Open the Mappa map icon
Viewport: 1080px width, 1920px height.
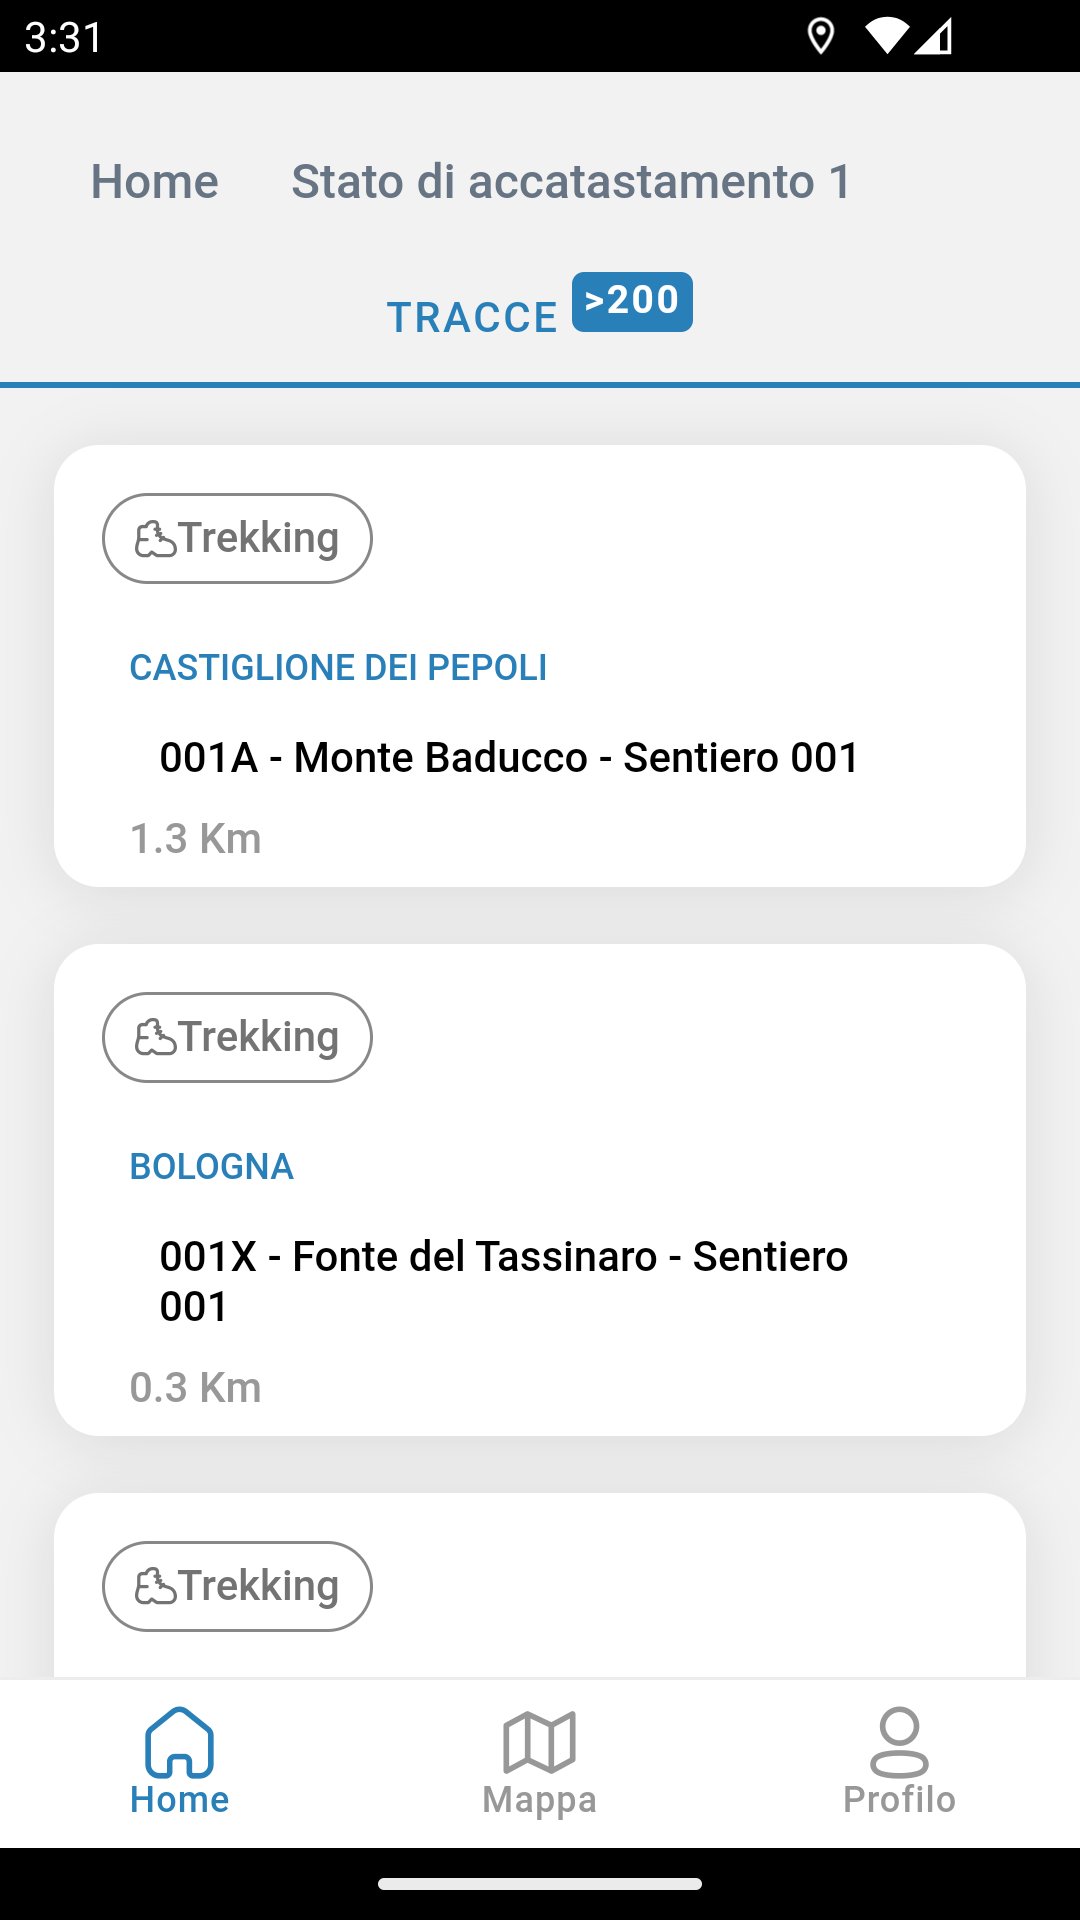[x=539, y=1741]
